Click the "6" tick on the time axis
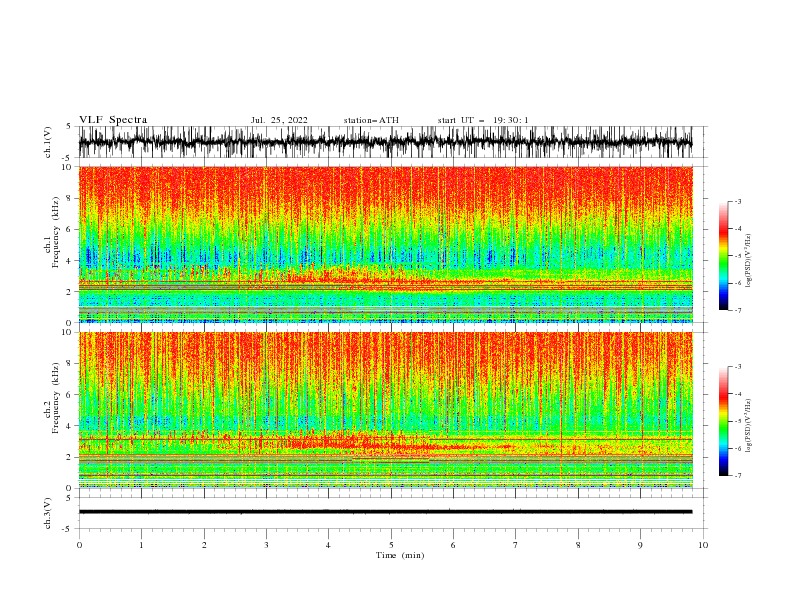 click(x=453, y=545)
